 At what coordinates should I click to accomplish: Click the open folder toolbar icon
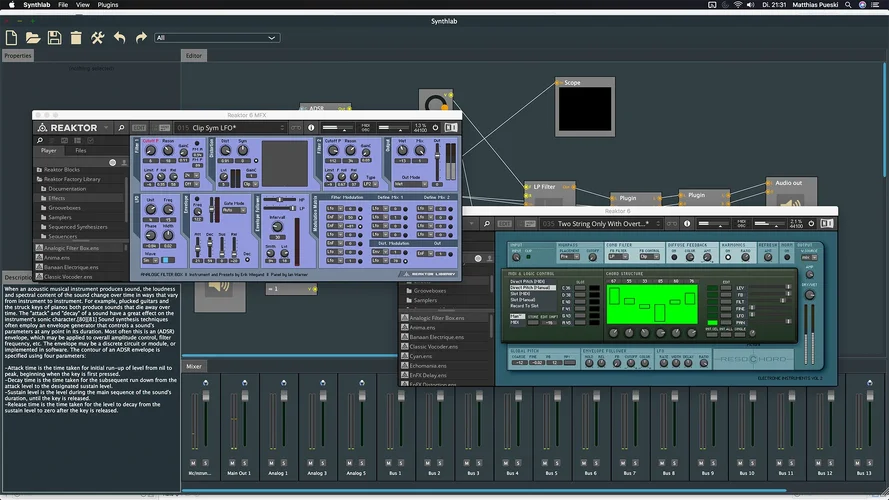click(x=33, y=38)
